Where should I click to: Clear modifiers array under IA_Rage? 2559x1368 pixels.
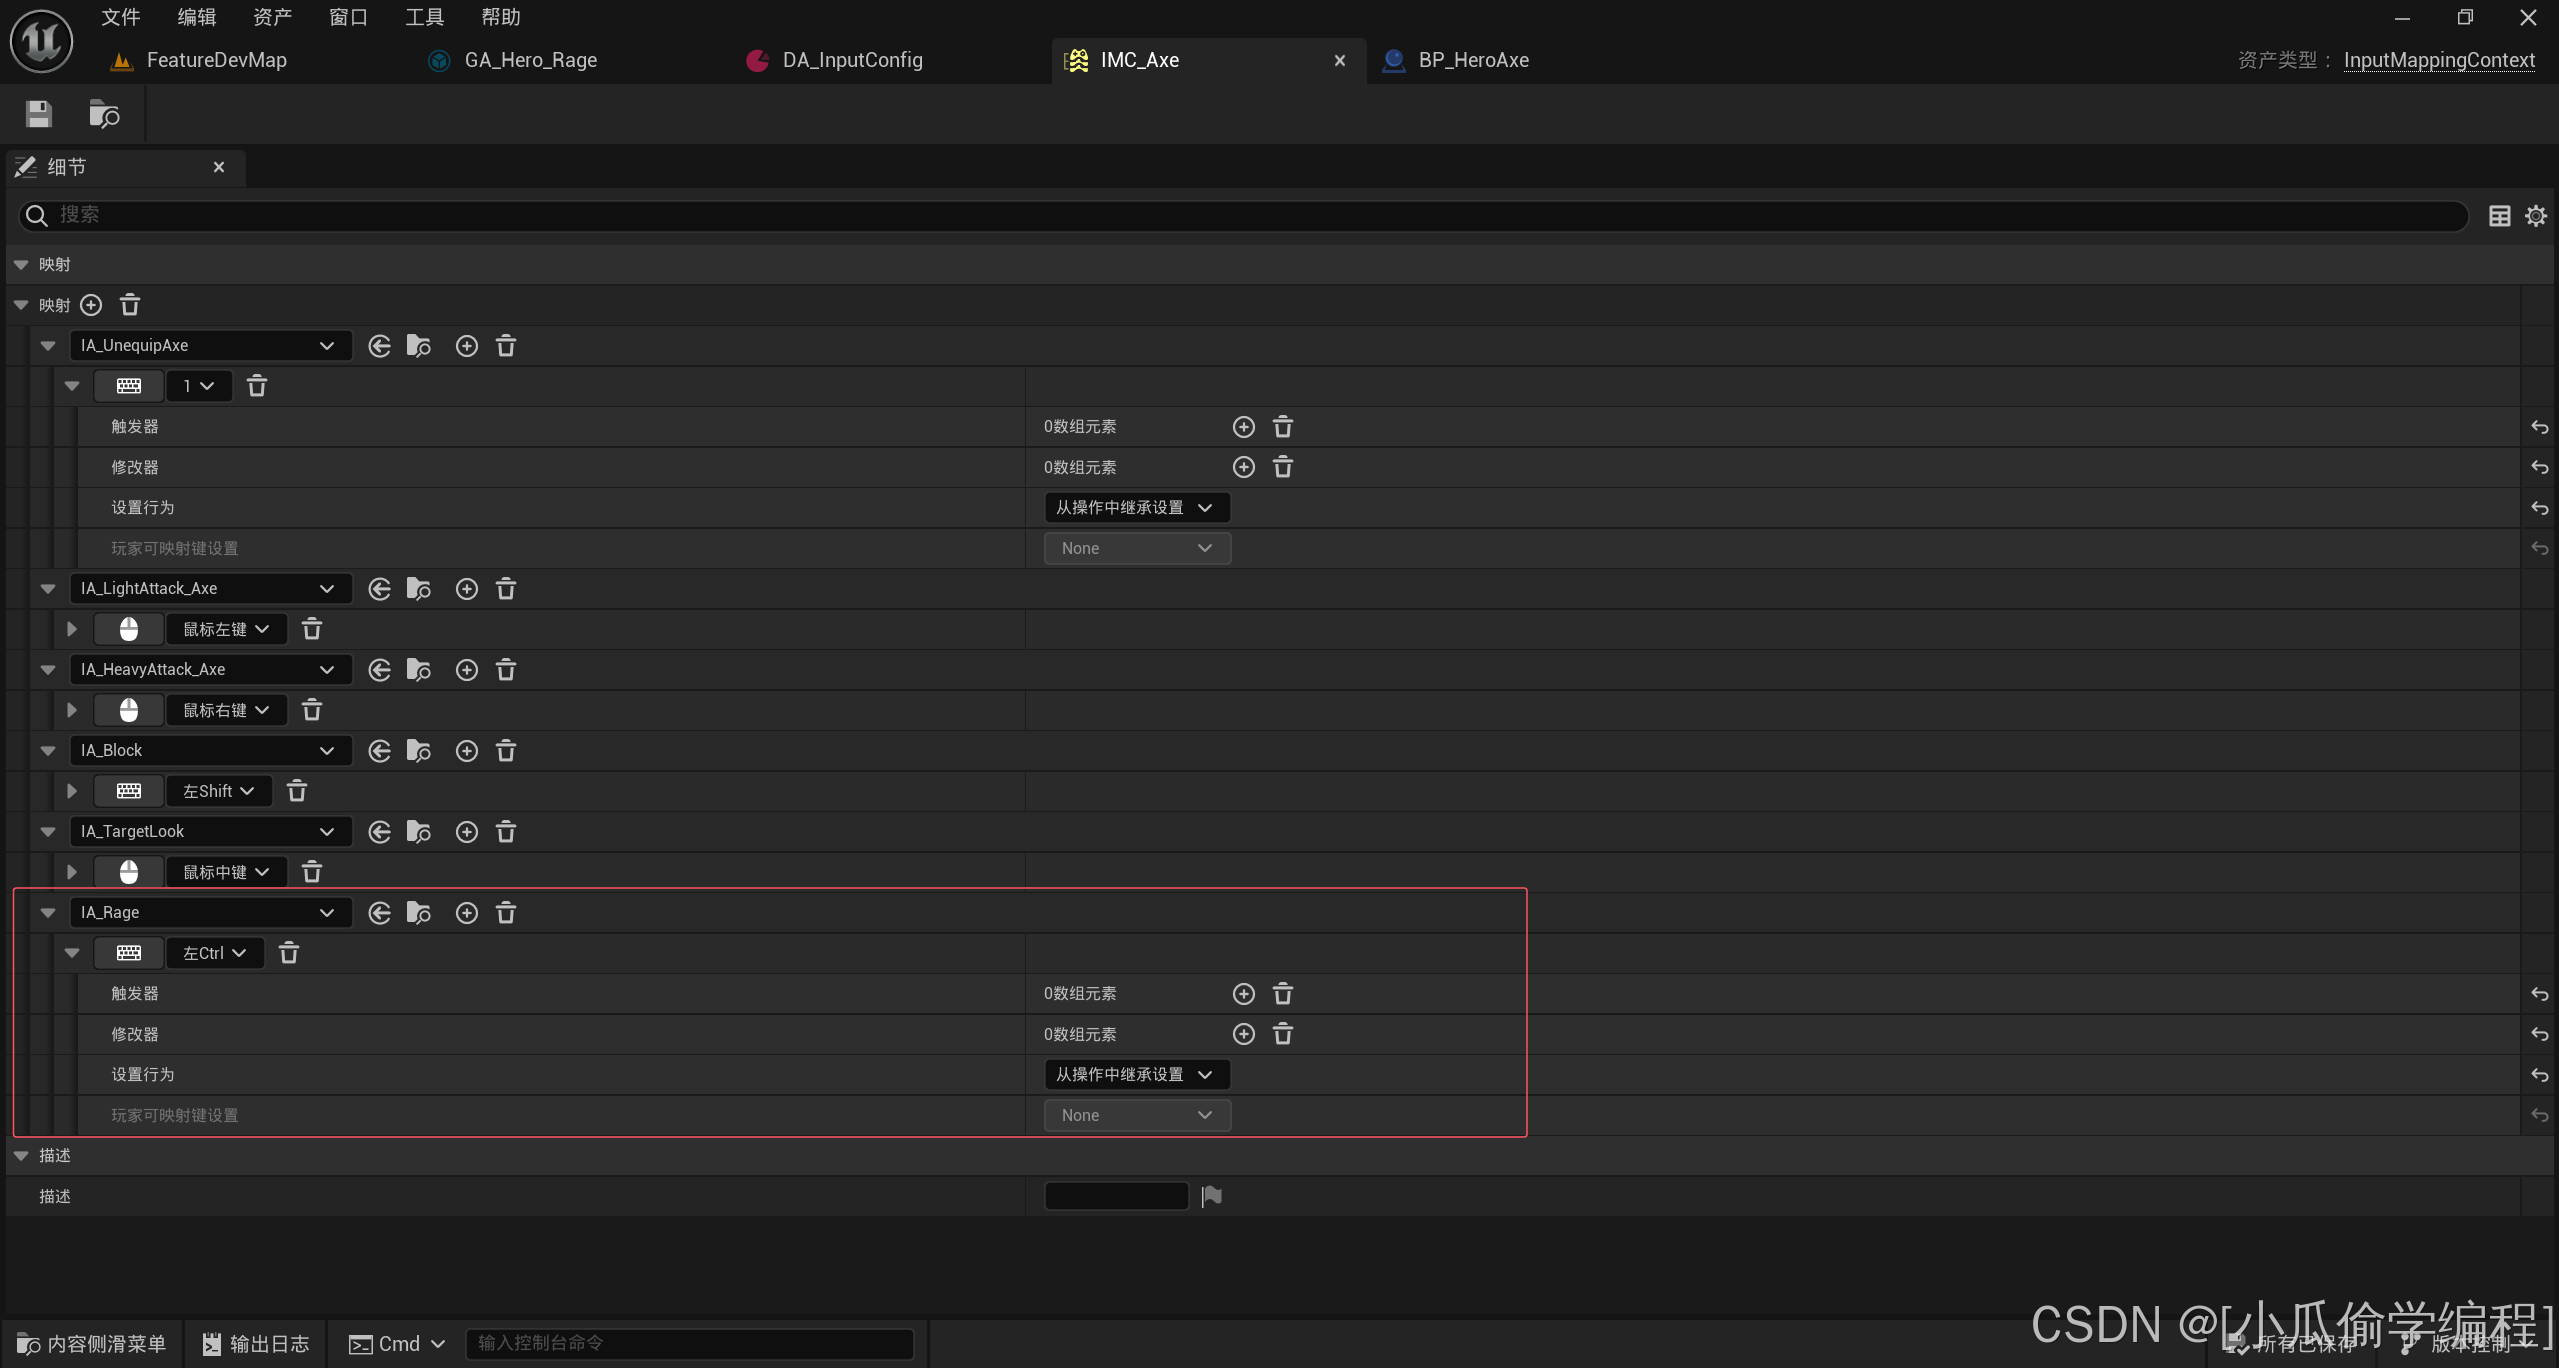click(1283, 1034)
